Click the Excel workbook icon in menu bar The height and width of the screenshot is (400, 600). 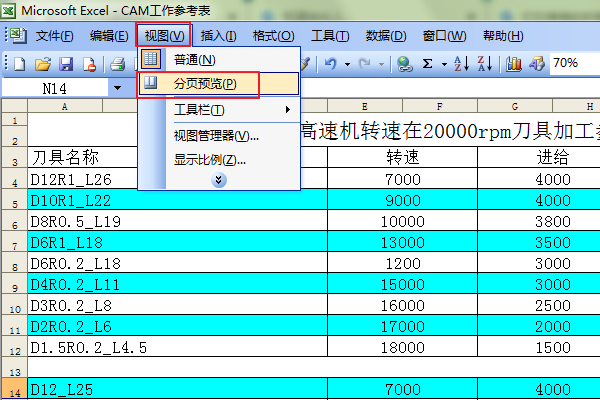[x=18, y=35]
